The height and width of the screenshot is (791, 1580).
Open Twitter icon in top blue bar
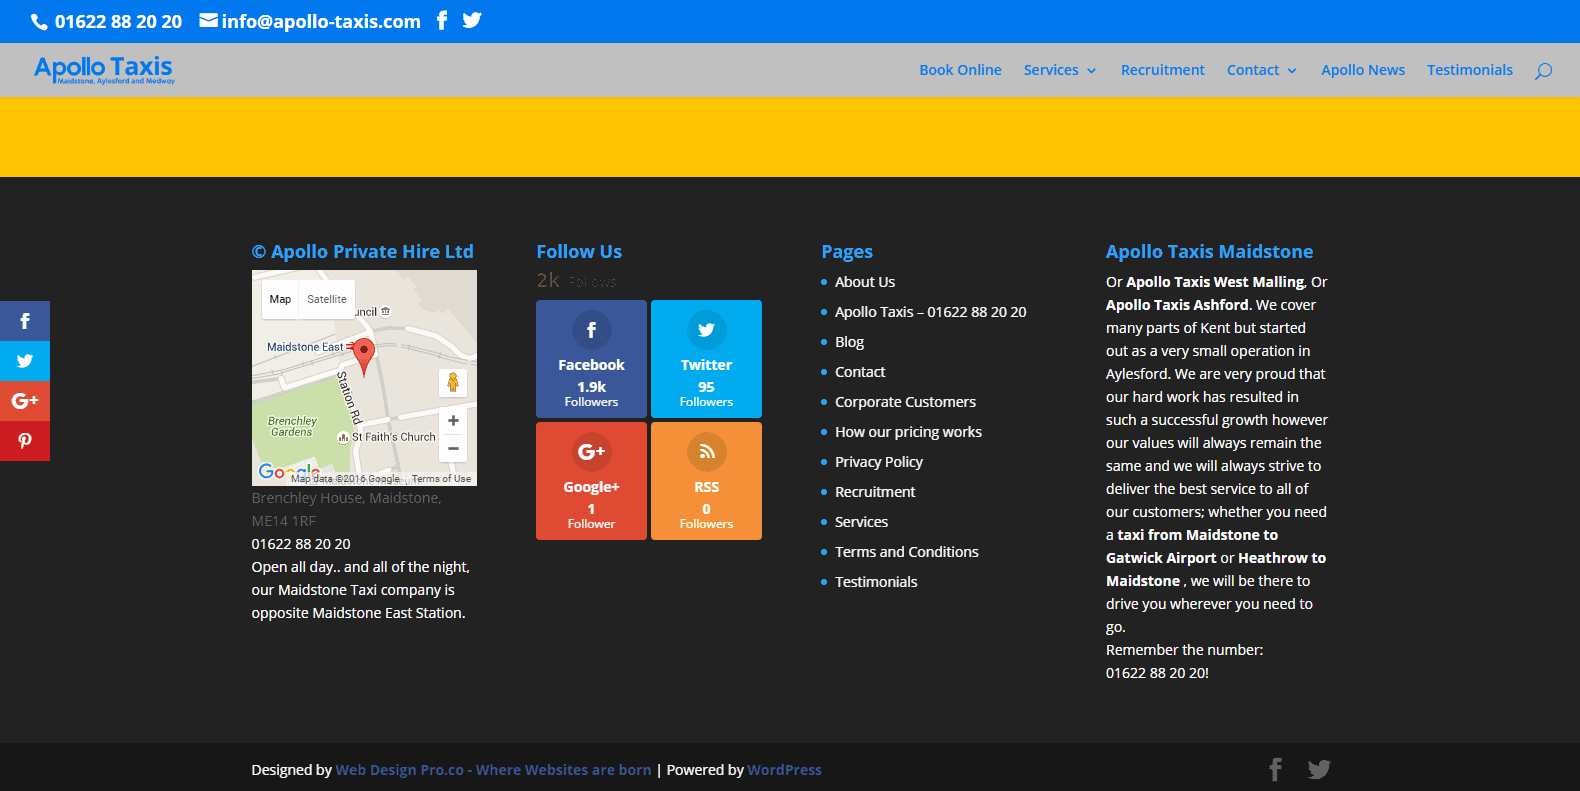click(472, 20)
